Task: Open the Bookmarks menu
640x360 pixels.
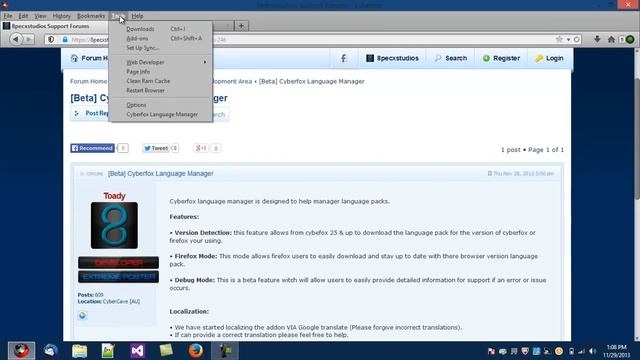Action: pos(91,16)
